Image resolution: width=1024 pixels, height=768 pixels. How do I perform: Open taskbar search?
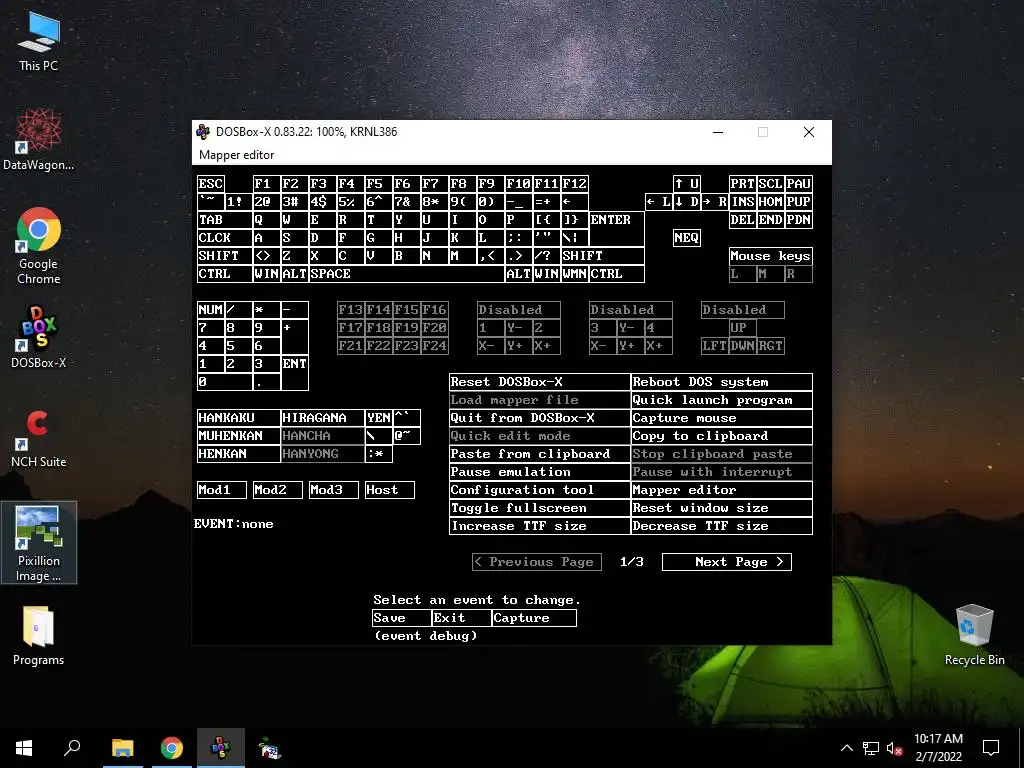[x=72, y=748]
